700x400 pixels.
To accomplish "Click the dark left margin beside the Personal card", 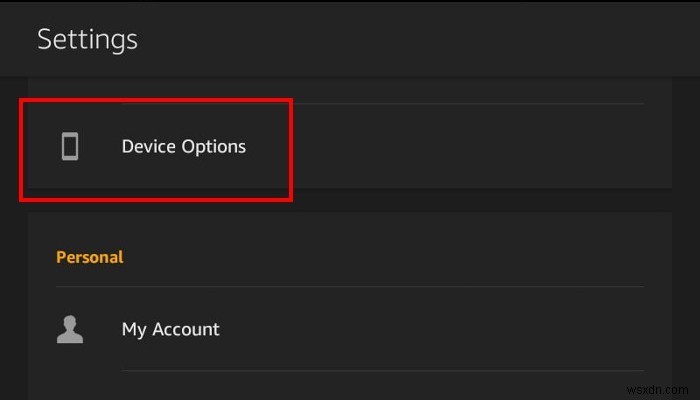I will click(13, 300).
